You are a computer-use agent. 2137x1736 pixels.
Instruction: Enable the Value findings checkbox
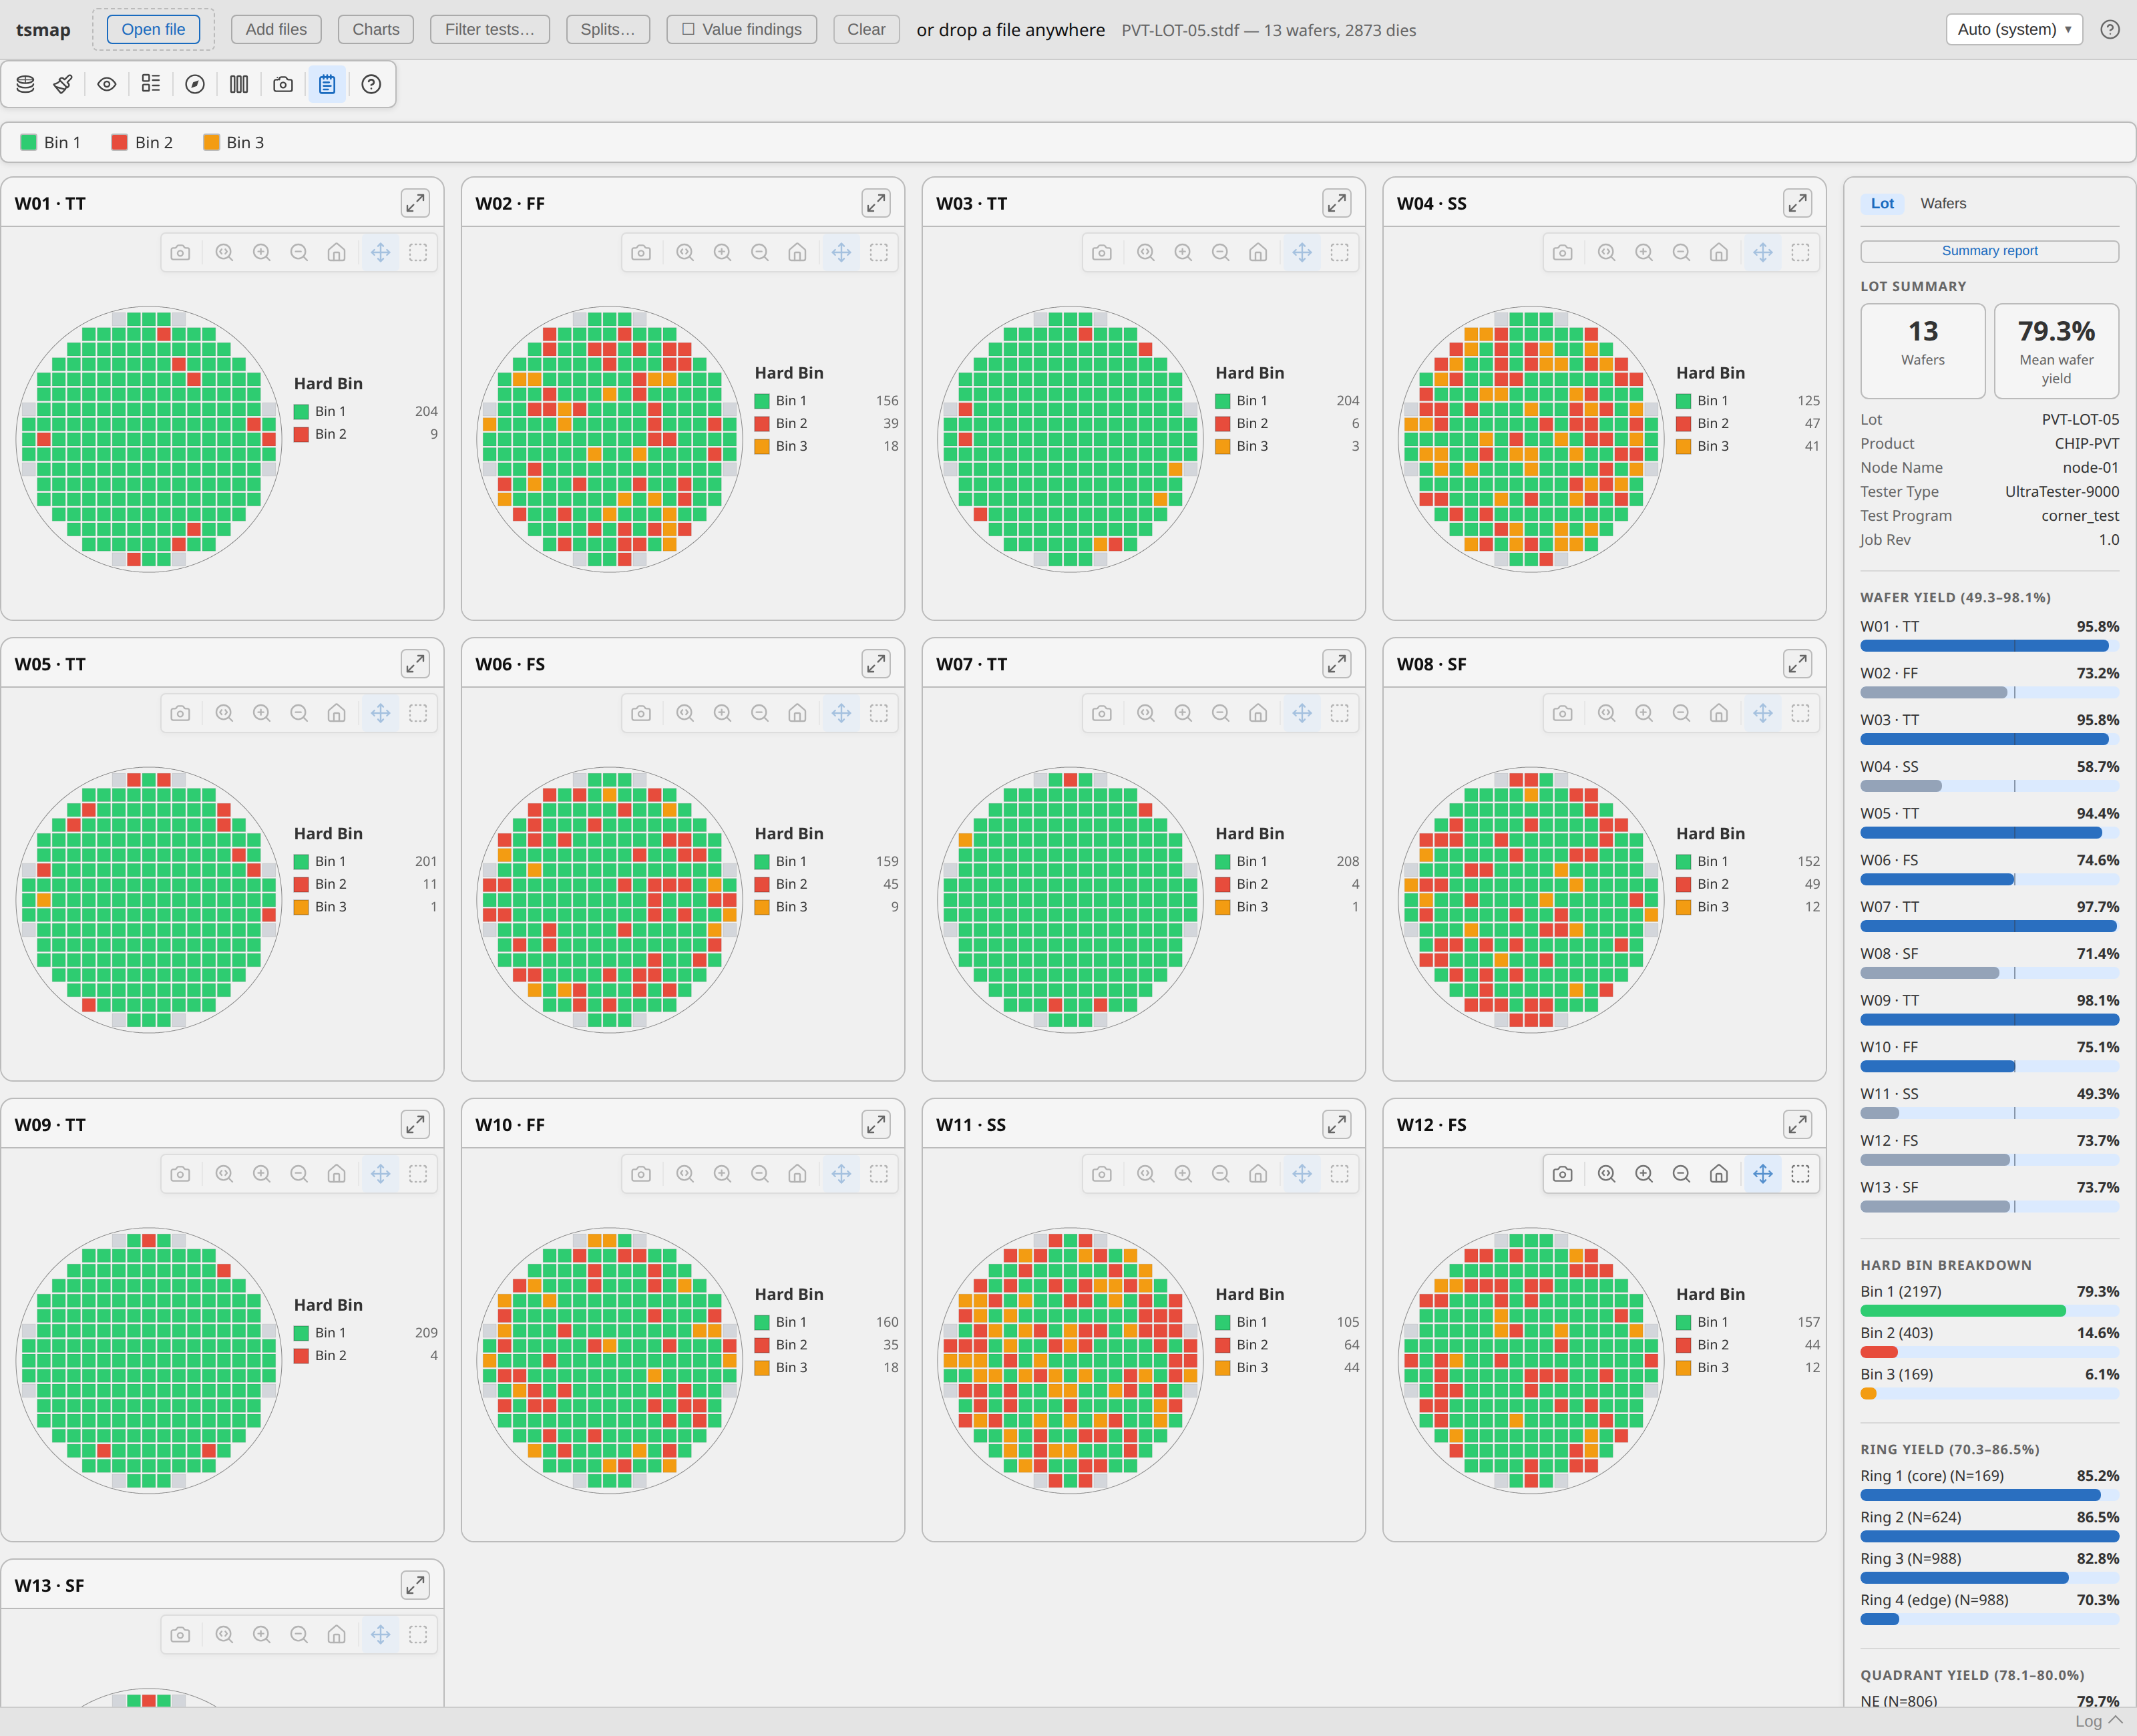[x=688, y=29]
